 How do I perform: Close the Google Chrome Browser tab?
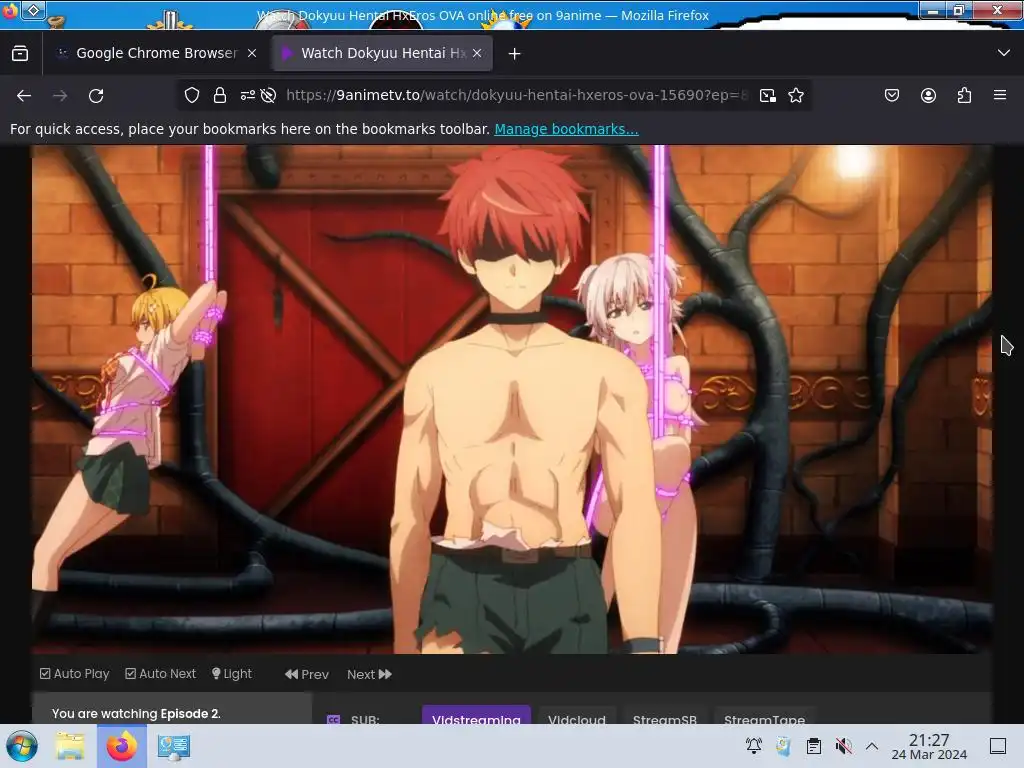(252, 54)
